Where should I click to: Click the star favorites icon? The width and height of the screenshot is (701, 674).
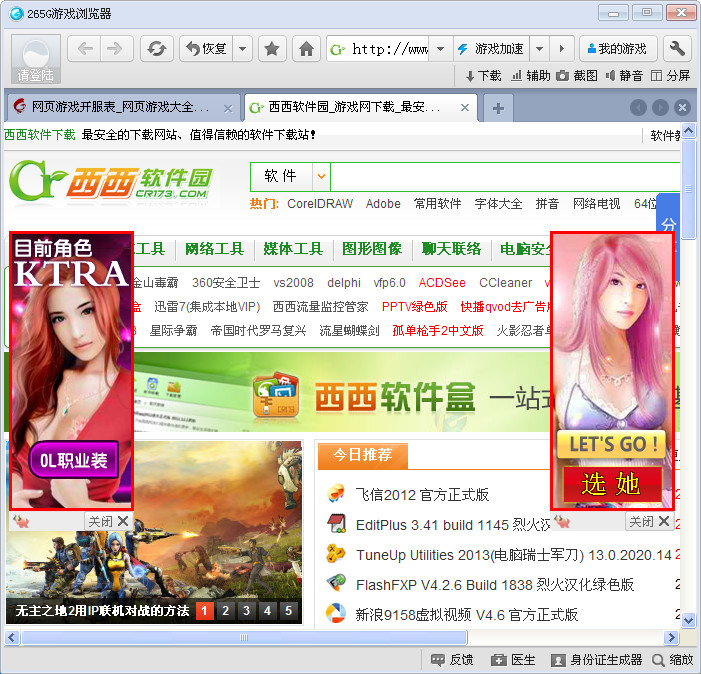coord(272,48)
